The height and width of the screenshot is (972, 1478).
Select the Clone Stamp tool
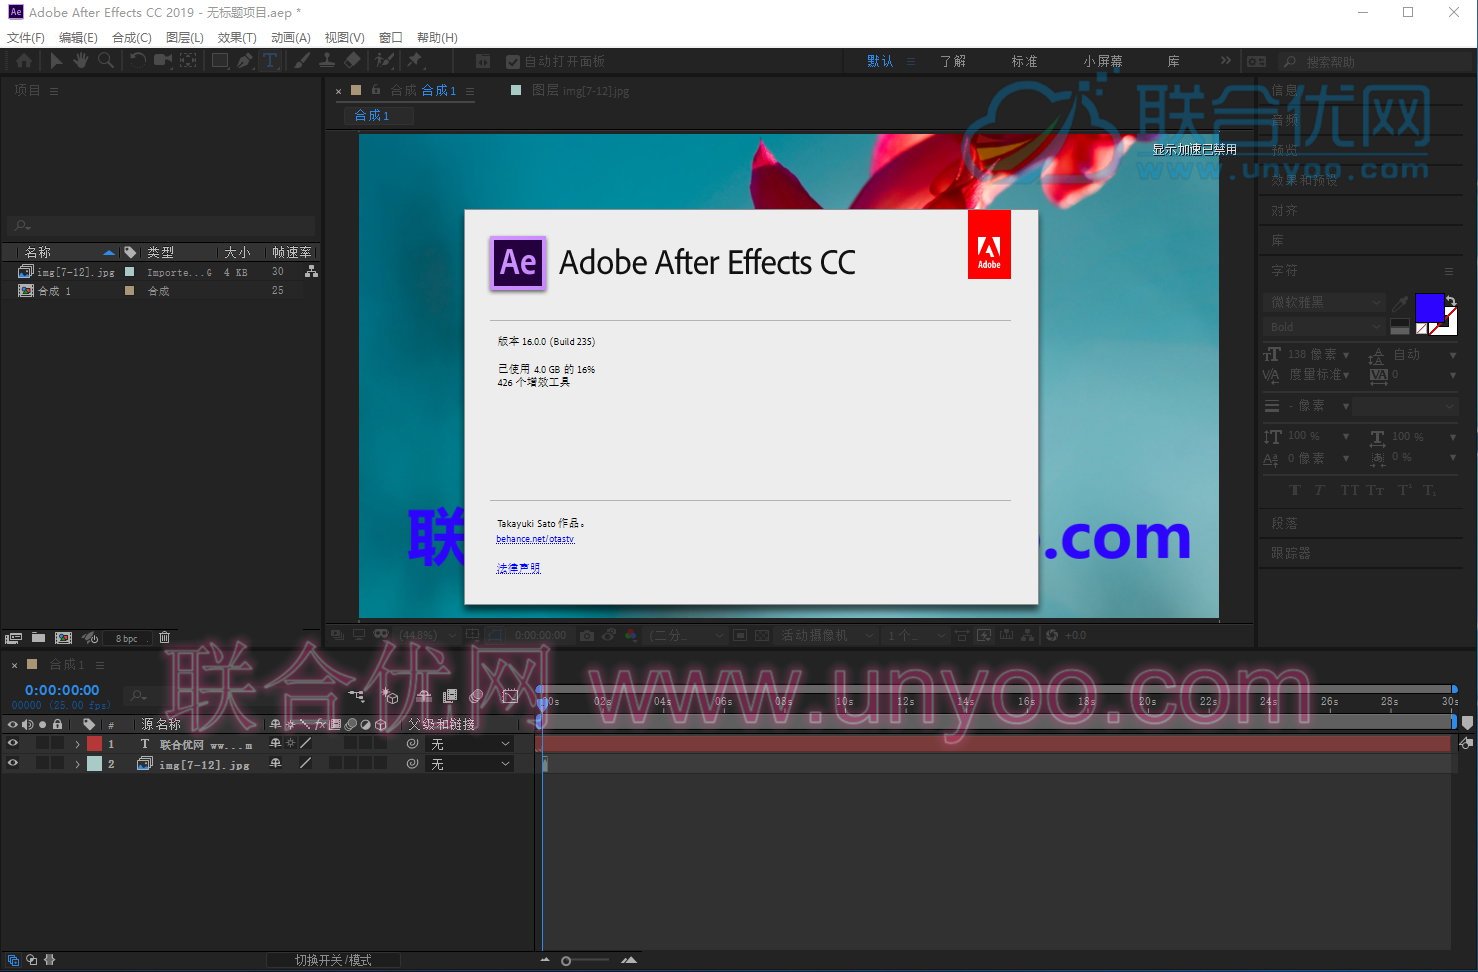point(326,61)
